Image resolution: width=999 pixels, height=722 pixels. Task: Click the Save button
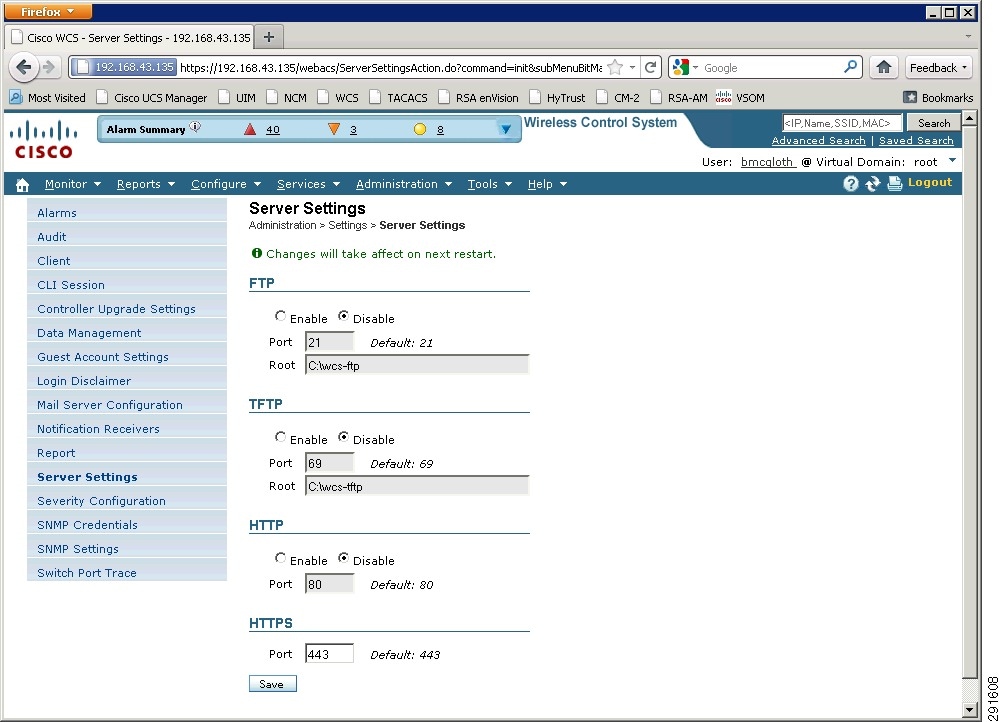point(273,684)
